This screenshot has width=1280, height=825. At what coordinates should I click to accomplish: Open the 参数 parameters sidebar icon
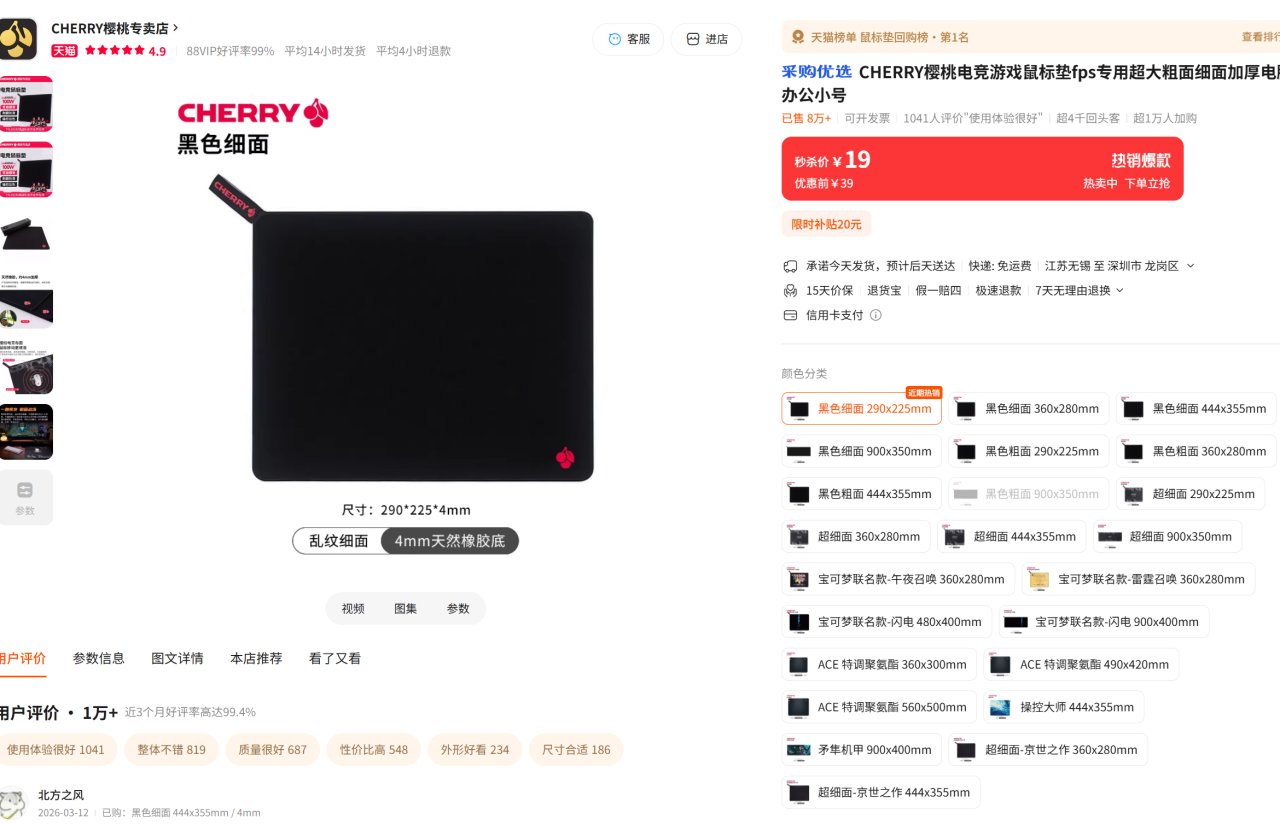[x=25, y=497]
